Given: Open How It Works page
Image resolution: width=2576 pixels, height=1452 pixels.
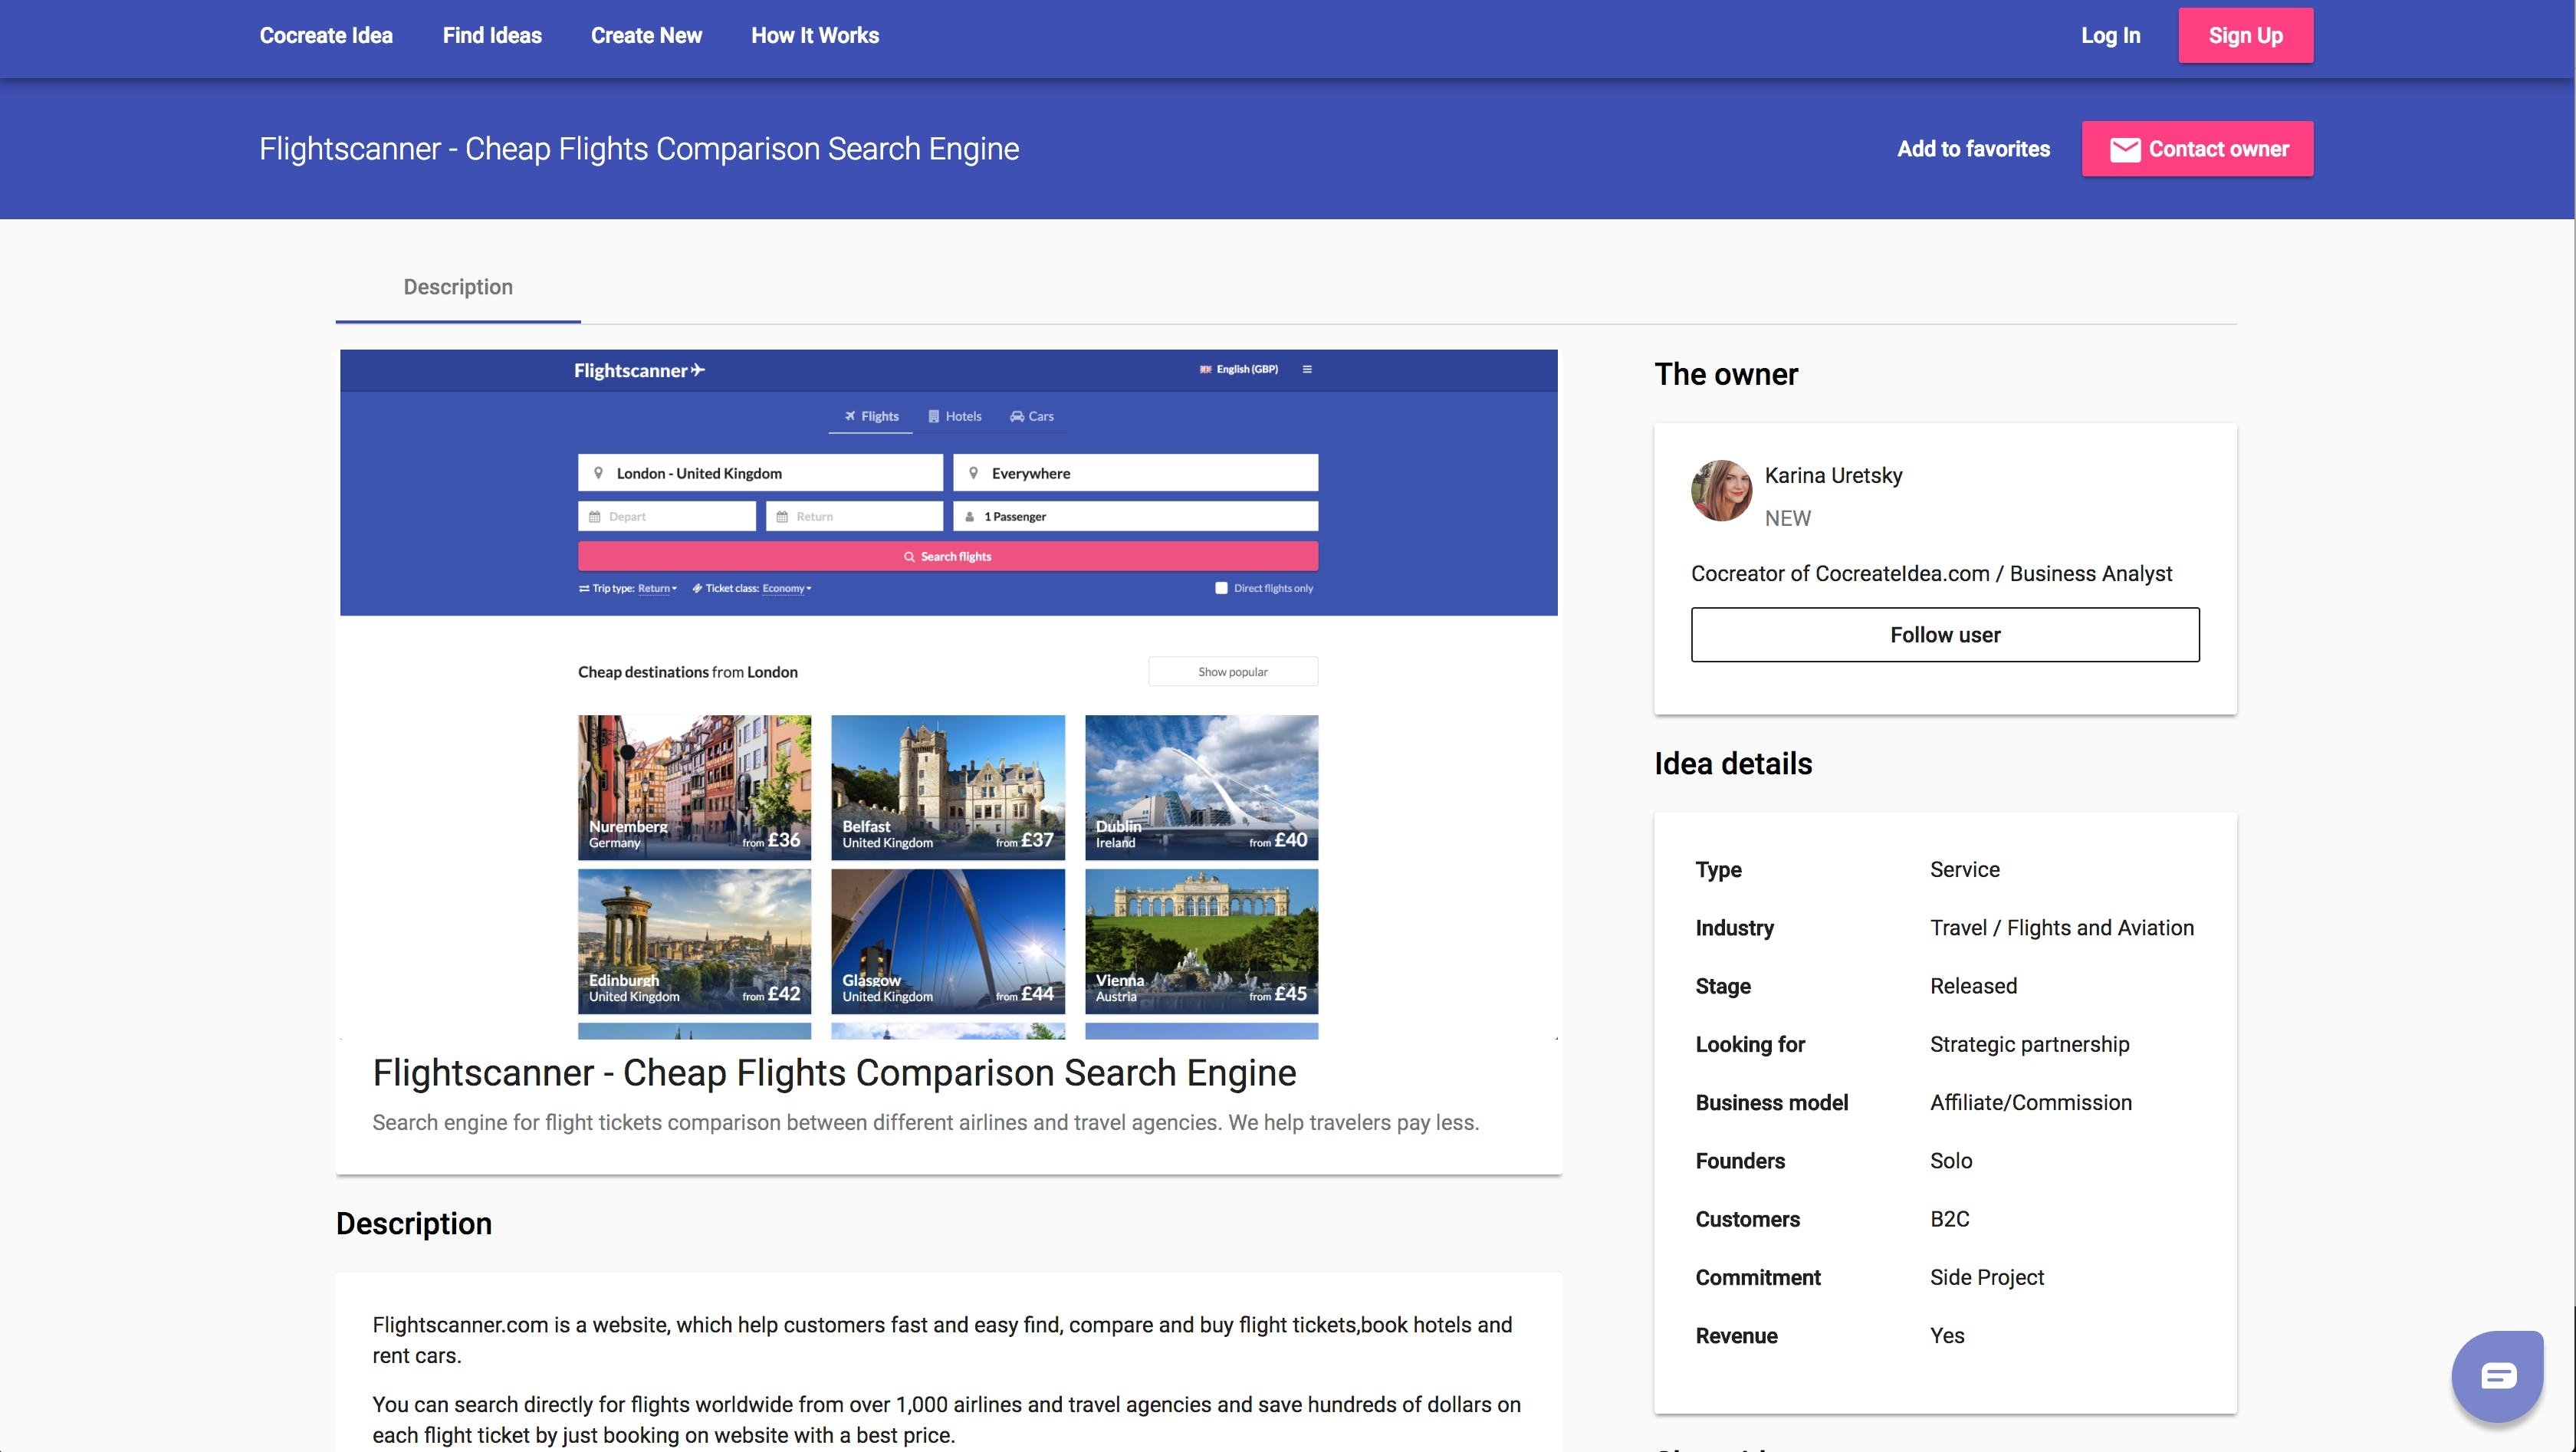Looking at the screenshot, I should 815,35.
